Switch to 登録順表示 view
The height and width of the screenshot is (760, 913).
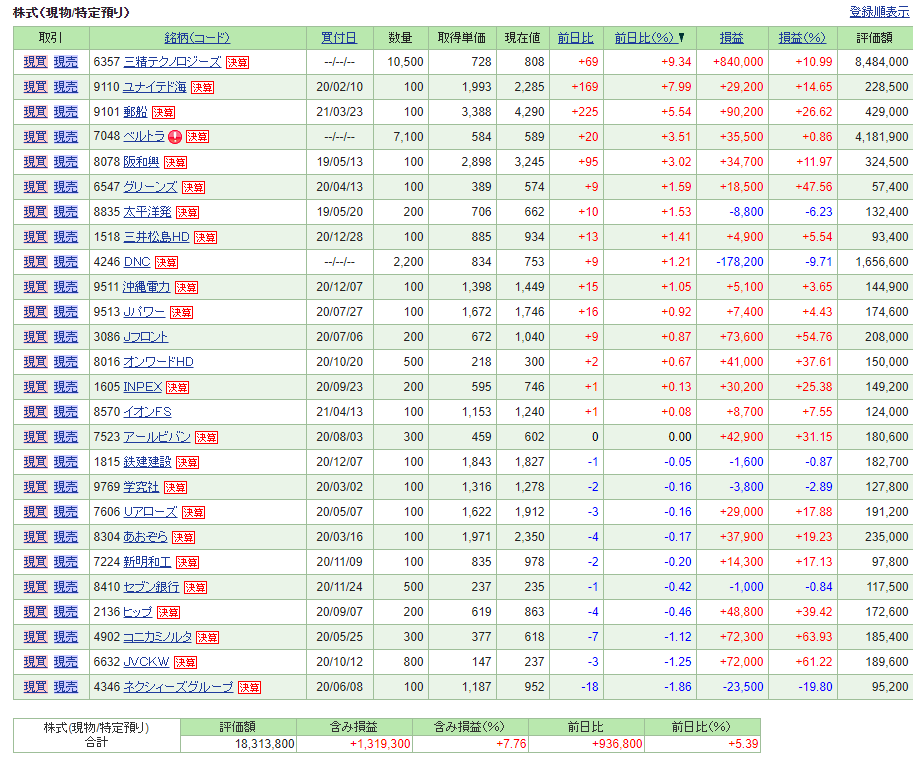pos(879,12)
